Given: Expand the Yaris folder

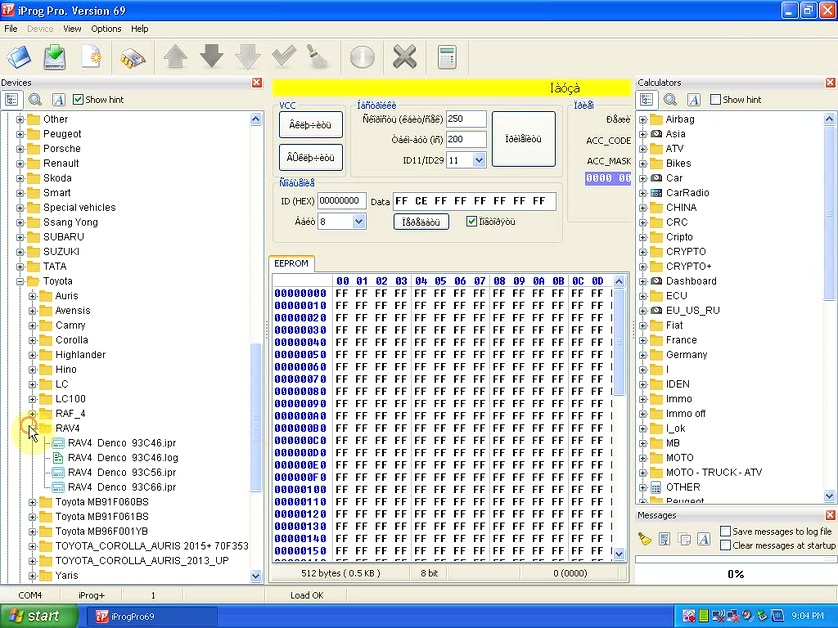Looking at the screenshot, I should click(x=32, y=576).
